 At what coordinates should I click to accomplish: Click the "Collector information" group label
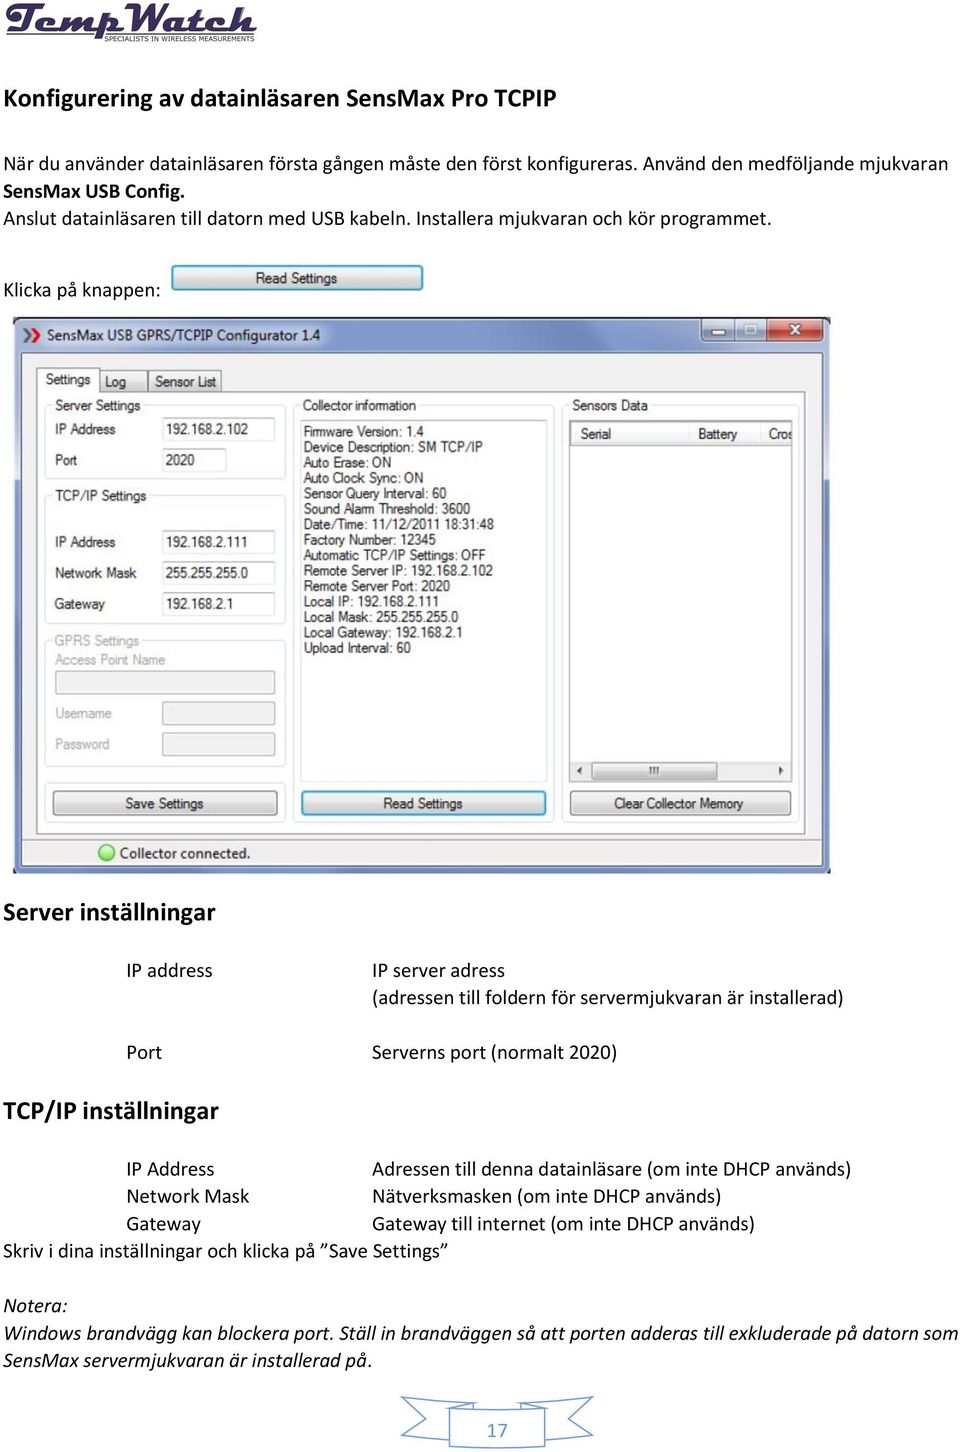coord(359,406)
